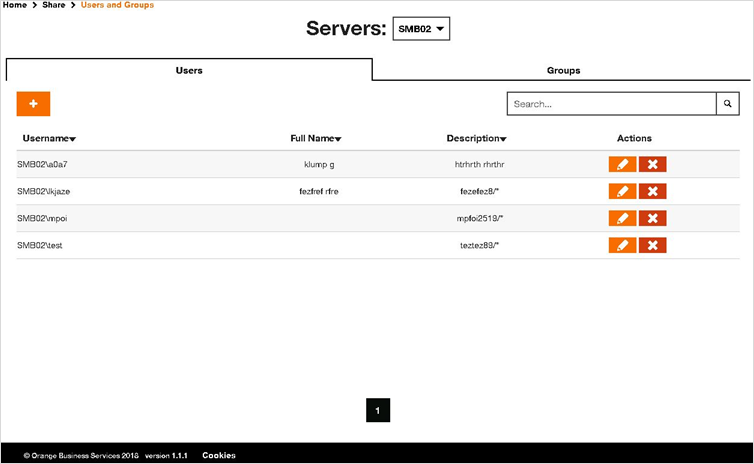Image resolution: width=754 pixels, height=464 pixels.
Task: Delete user SMB02\test with X icon
Action: [x=653, y=245]
